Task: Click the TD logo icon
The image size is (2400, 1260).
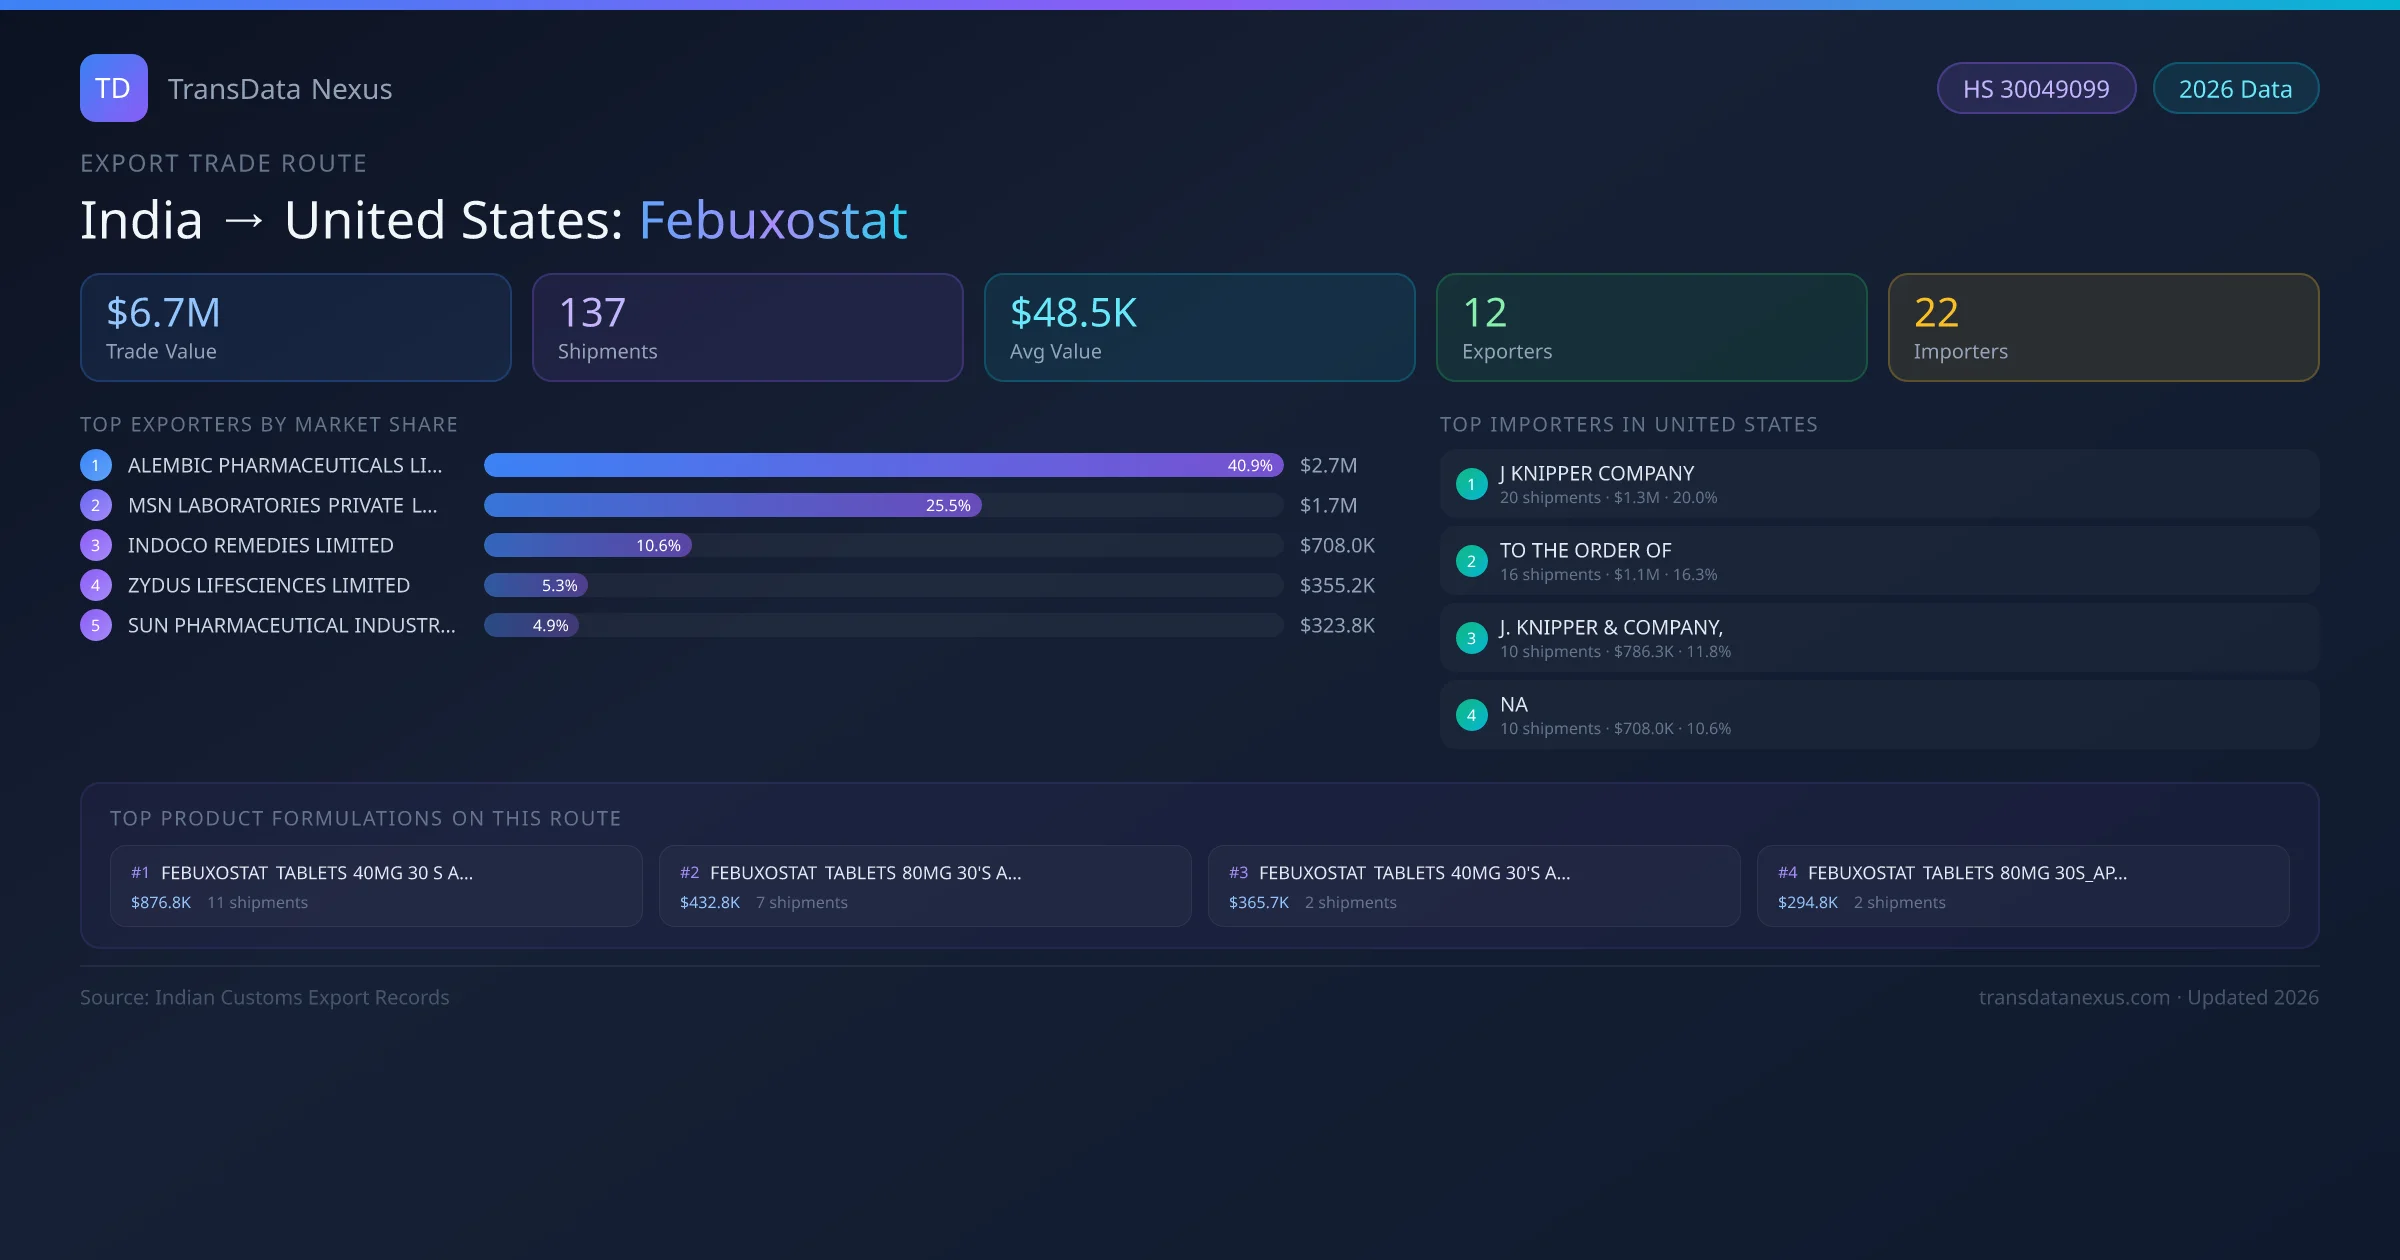Action: click(113, 88)
